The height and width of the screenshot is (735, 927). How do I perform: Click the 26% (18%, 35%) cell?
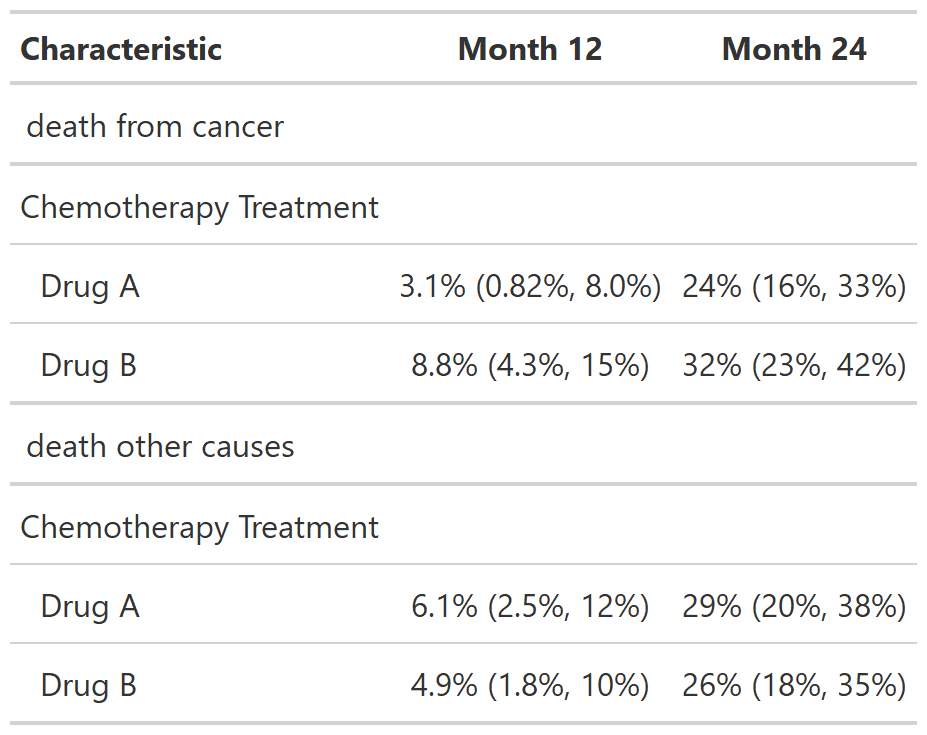coord(794,686)
